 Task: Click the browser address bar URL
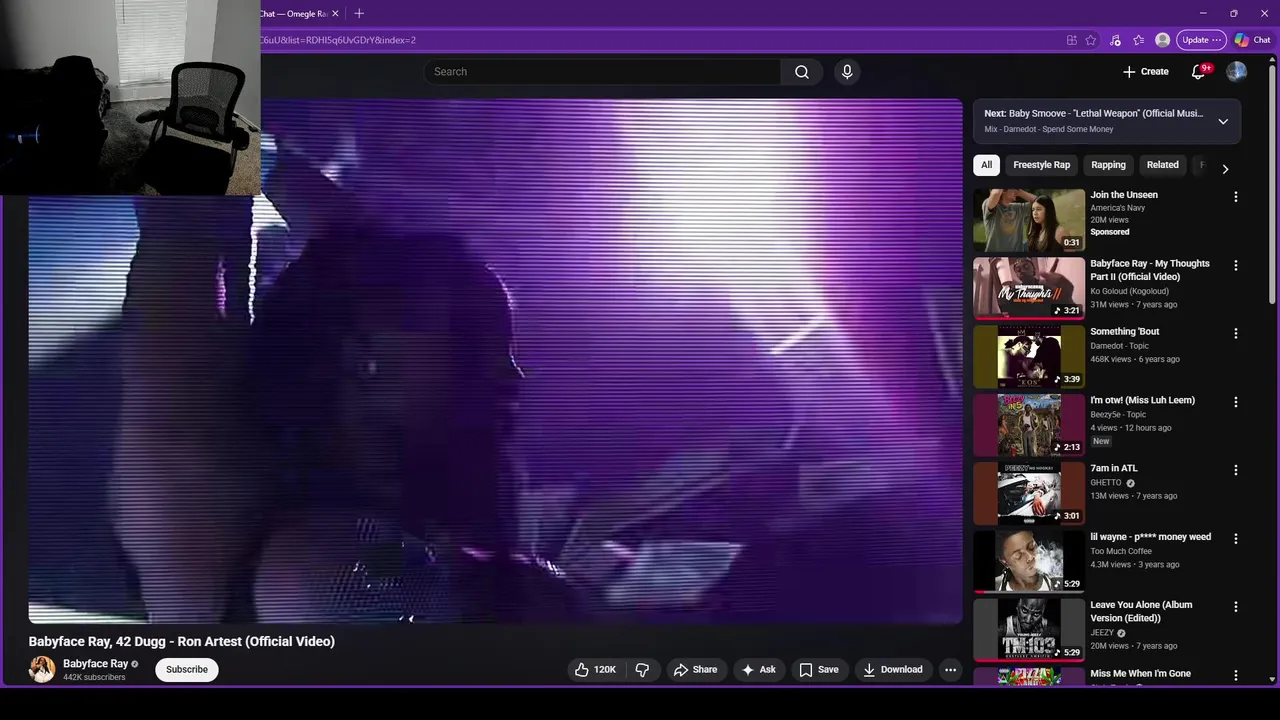tap(338, 40)
